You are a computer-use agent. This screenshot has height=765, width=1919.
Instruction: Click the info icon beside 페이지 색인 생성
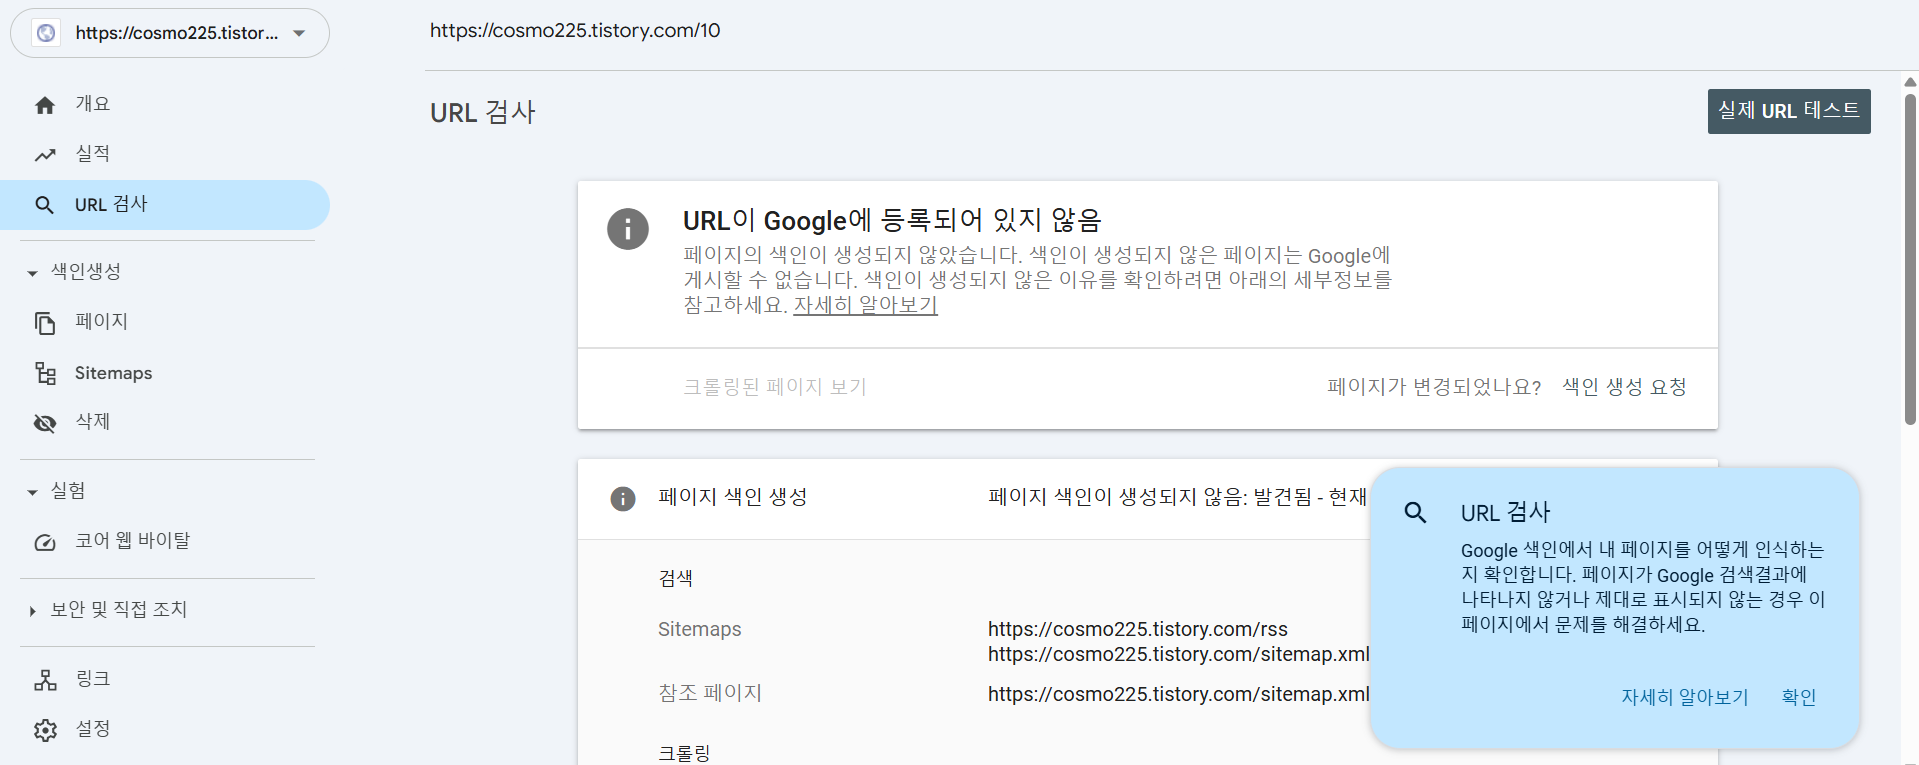pyautogui.click(x=623, y=498)
